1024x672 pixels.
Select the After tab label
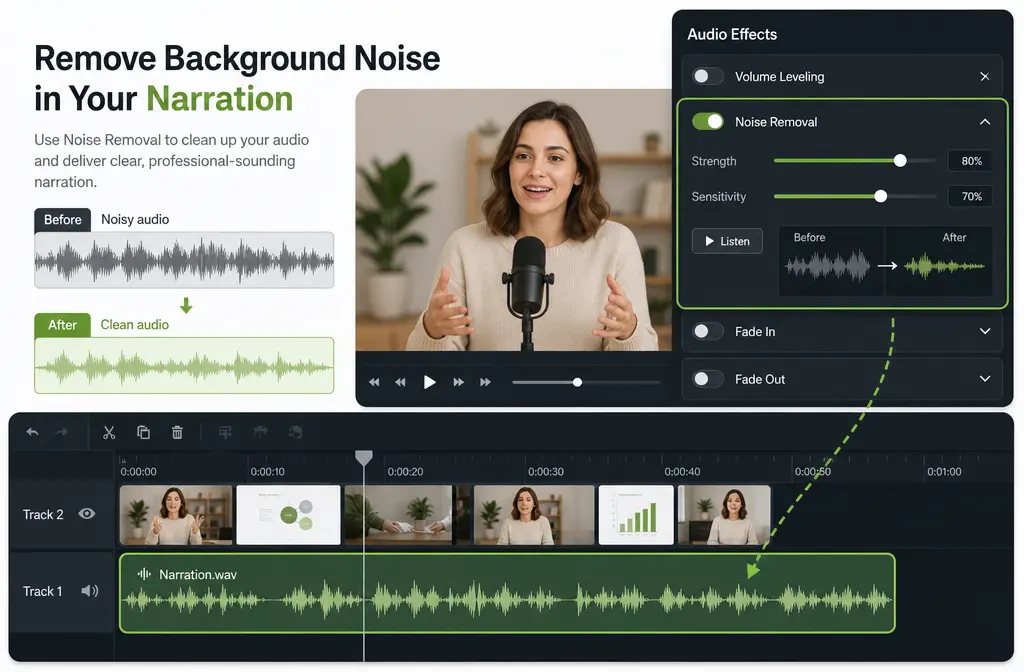[63, 325]
